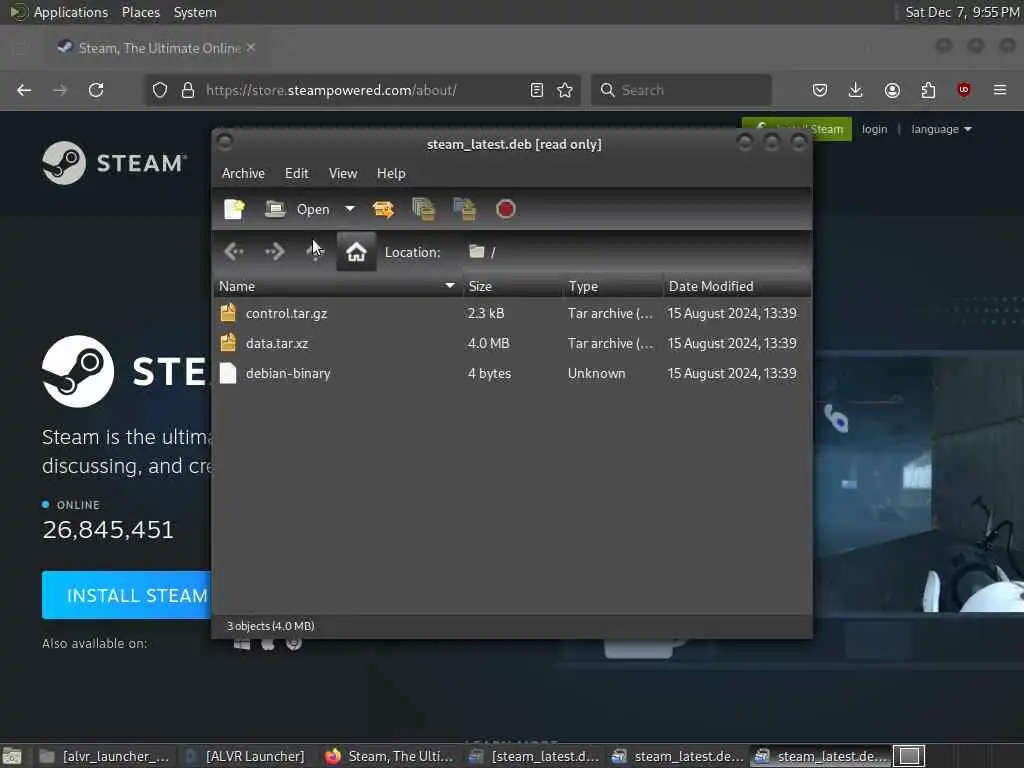Open the Places menu in top panel
The height and width of the screenshot is (768, 1024).
[x=141, y=12]
